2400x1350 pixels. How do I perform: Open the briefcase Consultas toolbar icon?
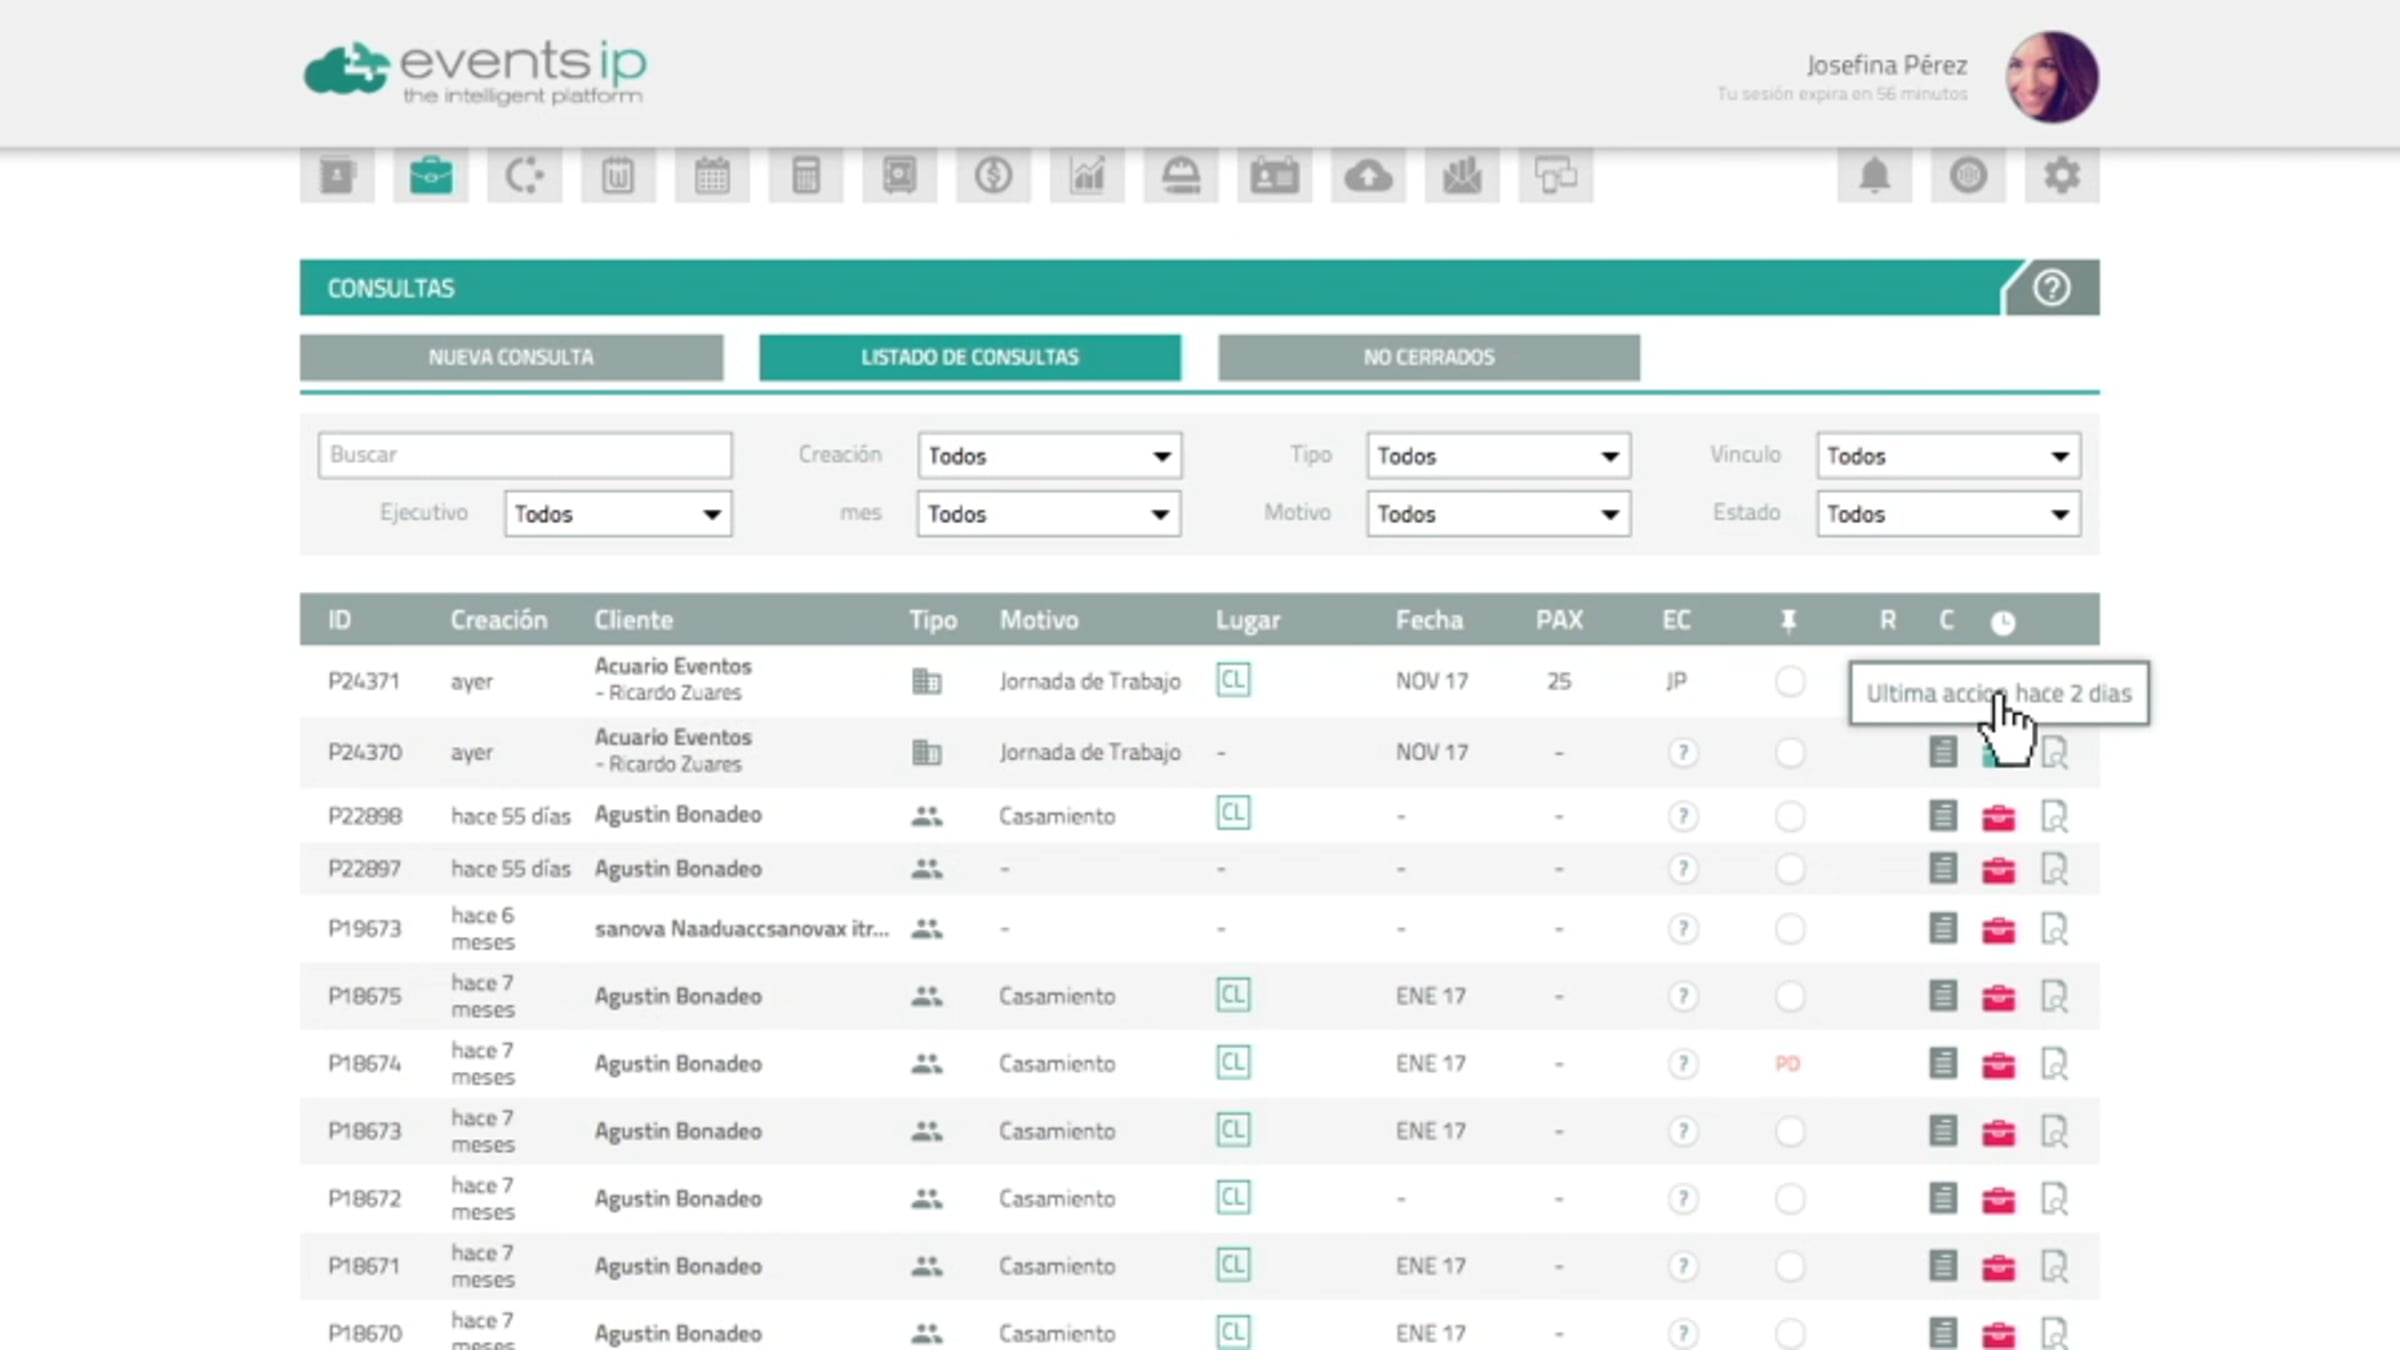[430, 176]
